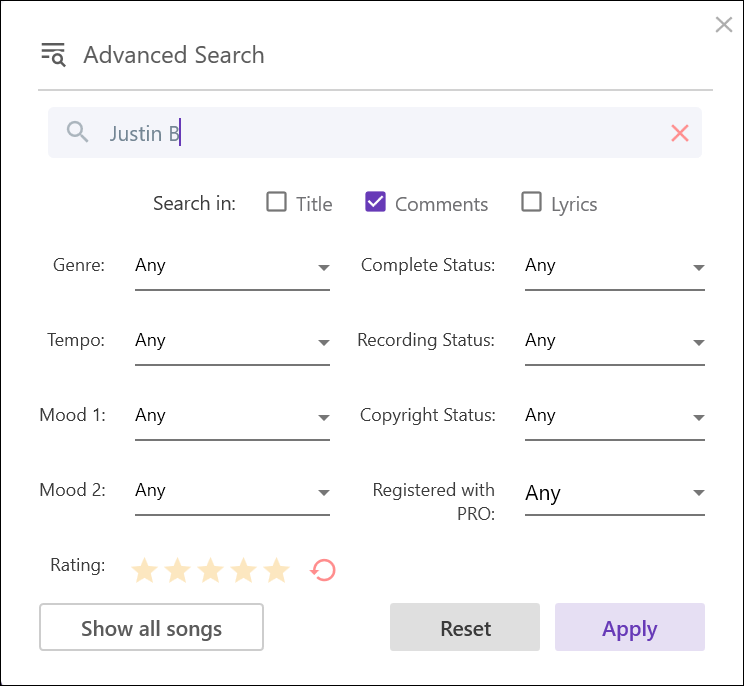This screenshot has width=744, height=686.
Task: Open the Genre dropdown
Action: pyautogui.click(x=232, y=267)
